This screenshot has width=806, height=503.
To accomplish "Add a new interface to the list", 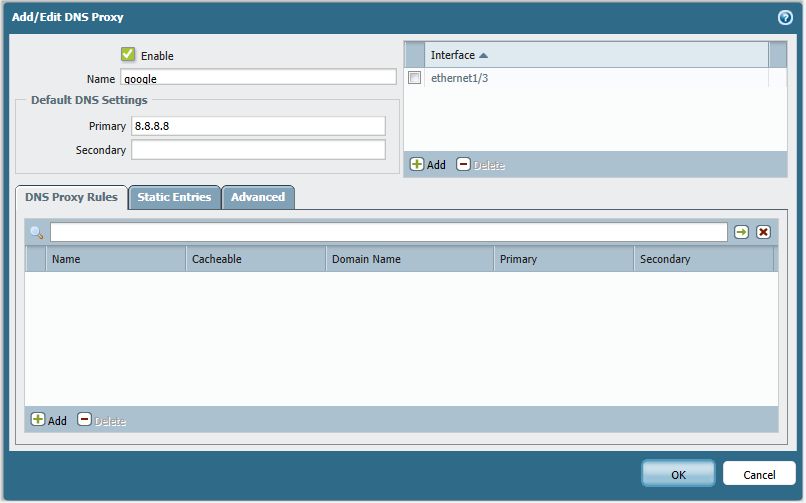I will [428, 164].
